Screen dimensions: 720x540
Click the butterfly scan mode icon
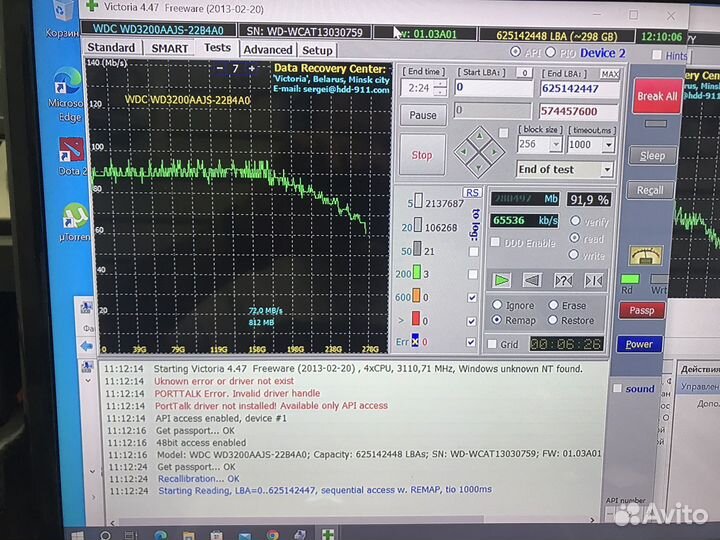(594, 280)
